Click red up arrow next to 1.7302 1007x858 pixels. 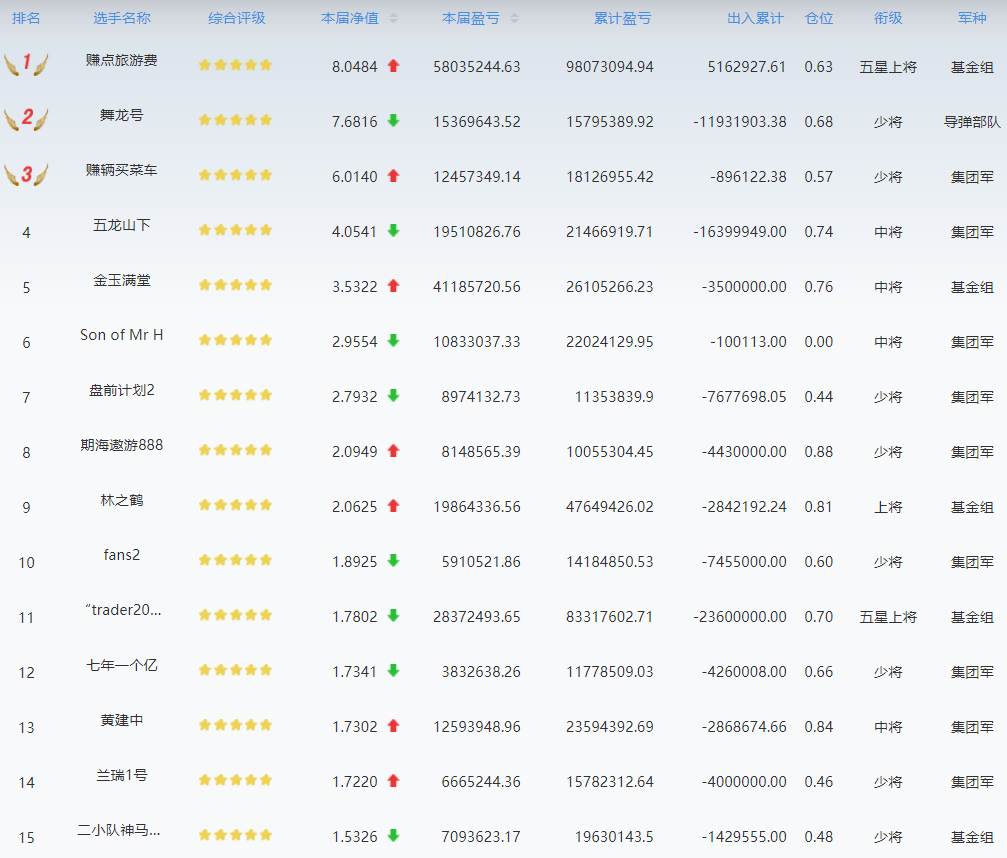[x=394, y=726]
